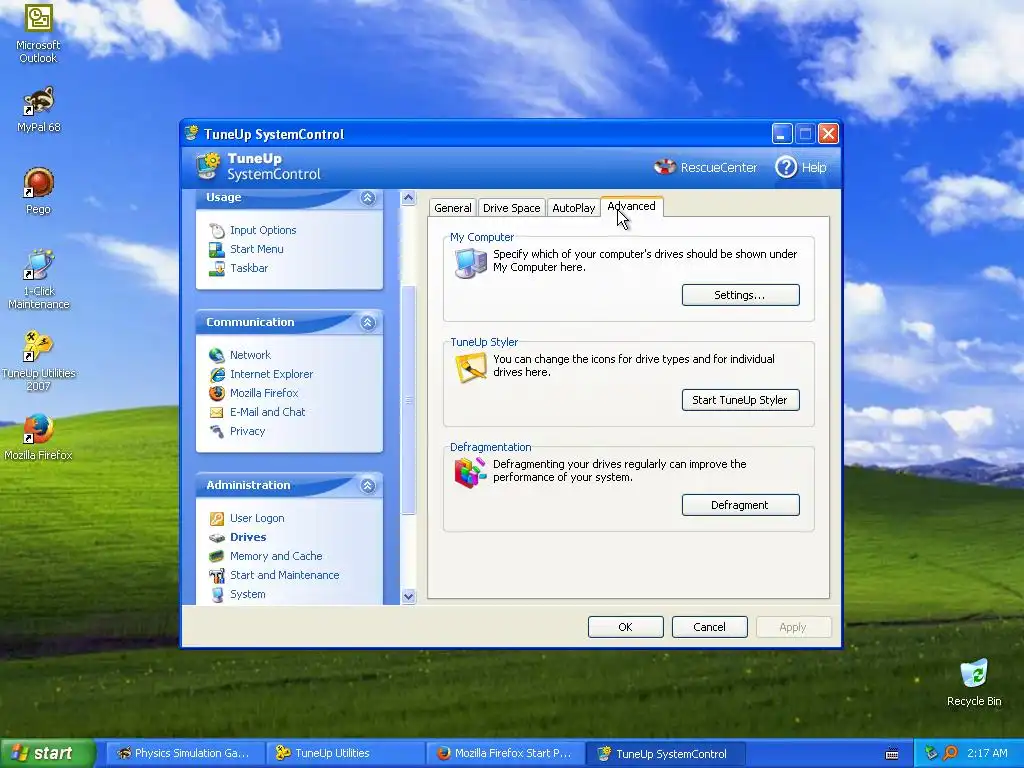
Task: Select the Pego desktop shortcut
Action: coord(38,183)
